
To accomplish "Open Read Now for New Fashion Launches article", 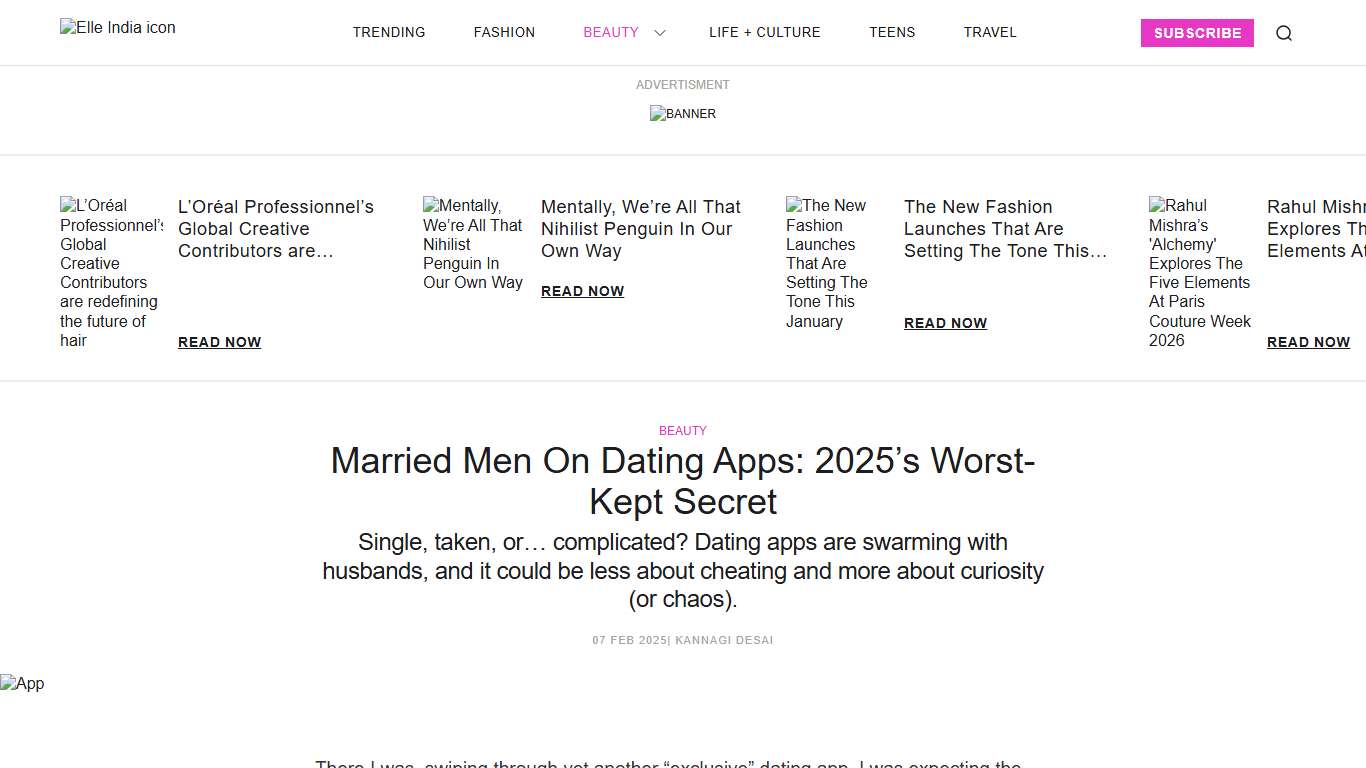I will tap(945, 323).
